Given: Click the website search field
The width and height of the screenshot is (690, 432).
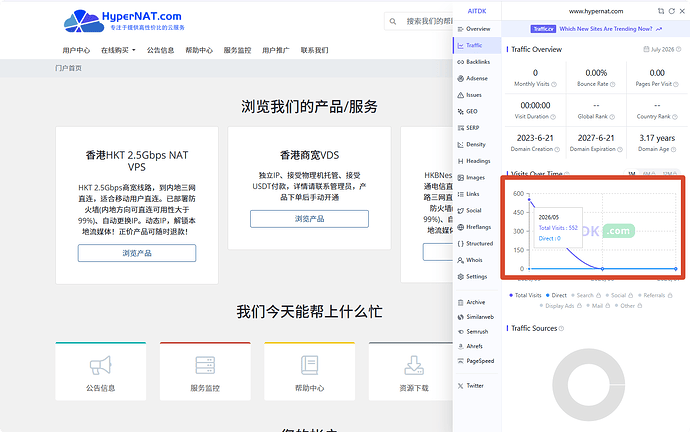Looking at the screenshot, I should click(418, 21).
